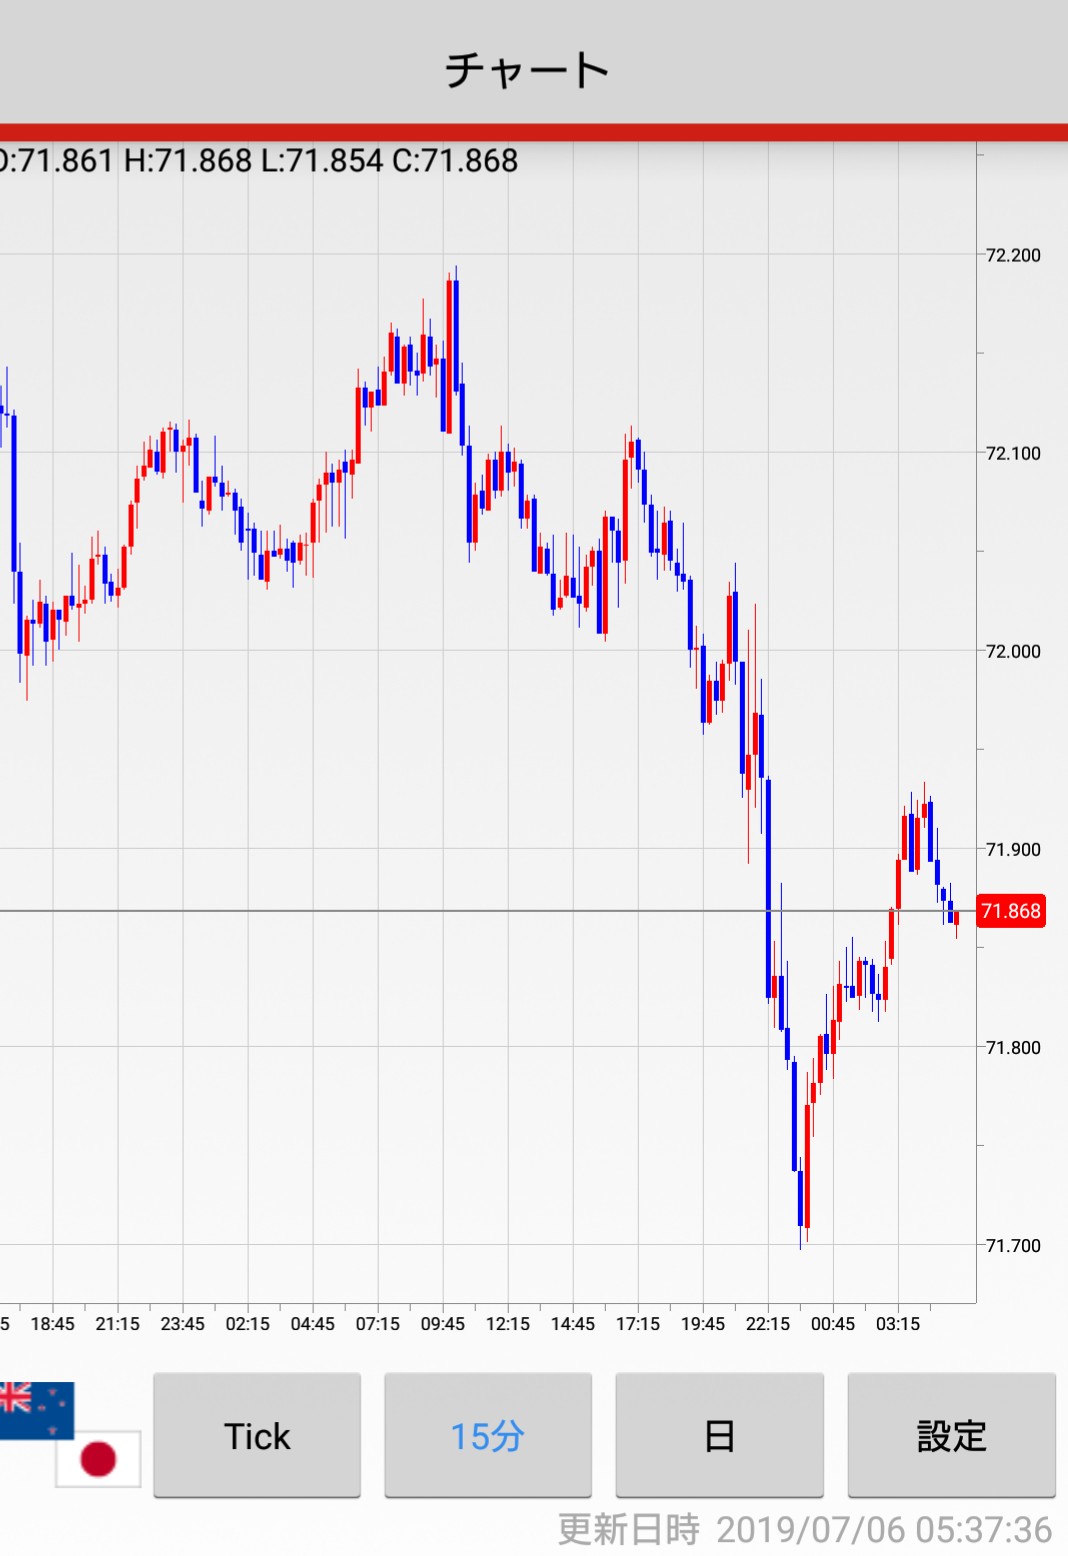Screen dimensions: 1068x1556
Task: Click the 72.200 price axis label
Action: click(1013, 255)
